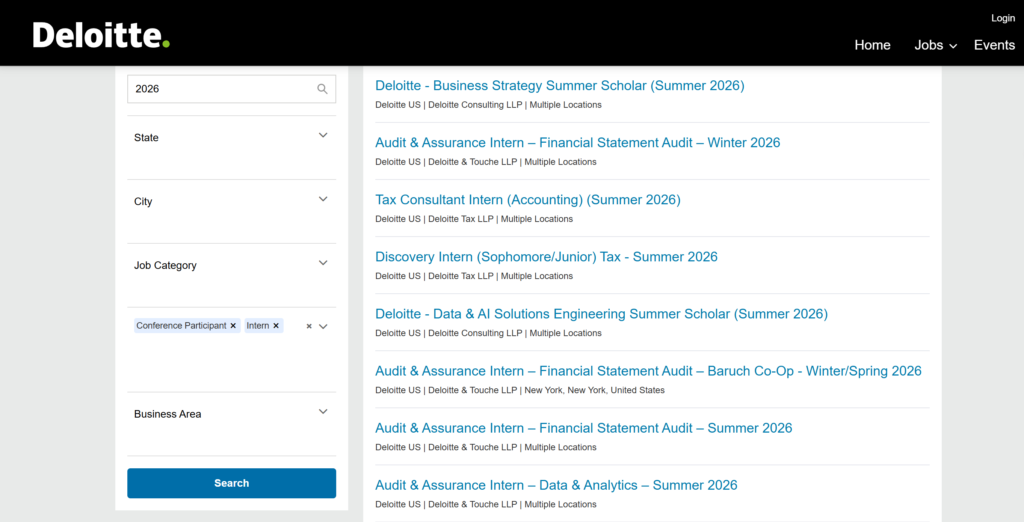Click the Intern tag label
Image resolution: width=1024 pixels, height=522 pixels.
tap(258, 326)
